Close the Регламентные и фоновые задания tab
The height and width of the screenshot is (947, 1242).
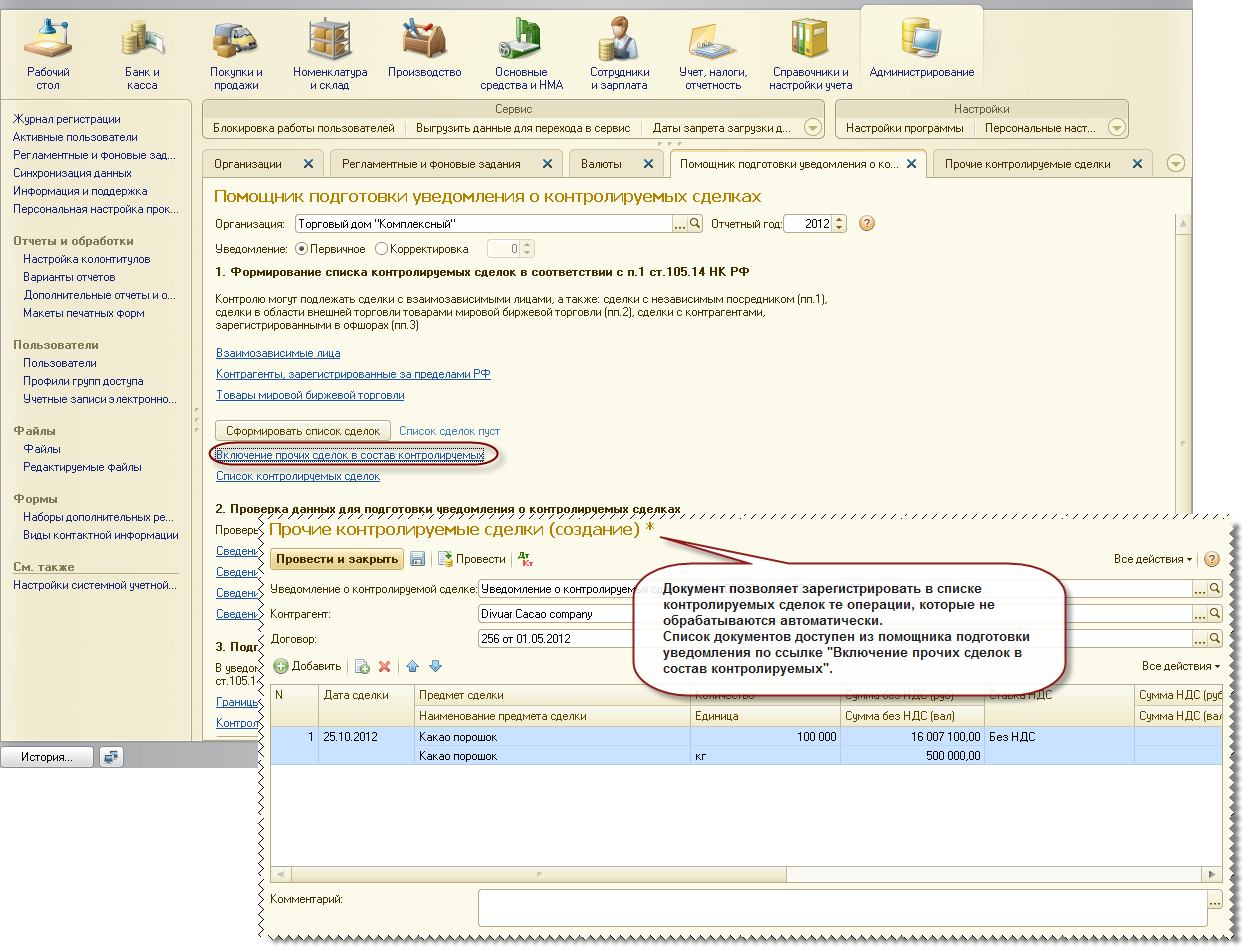click(547, 163)
